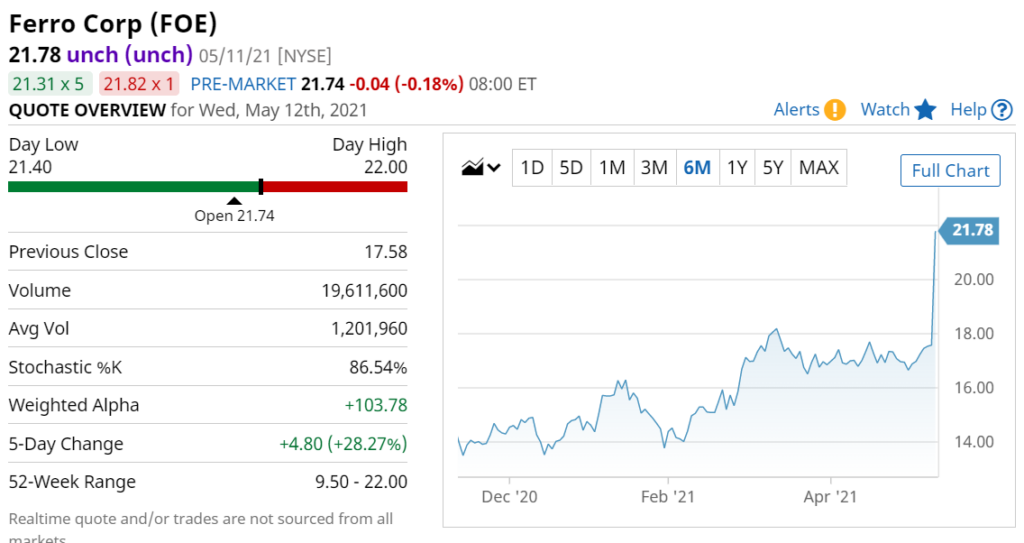Click the Stochastic %K label
Screen dimensions: 1024x543
coord(65,367)
